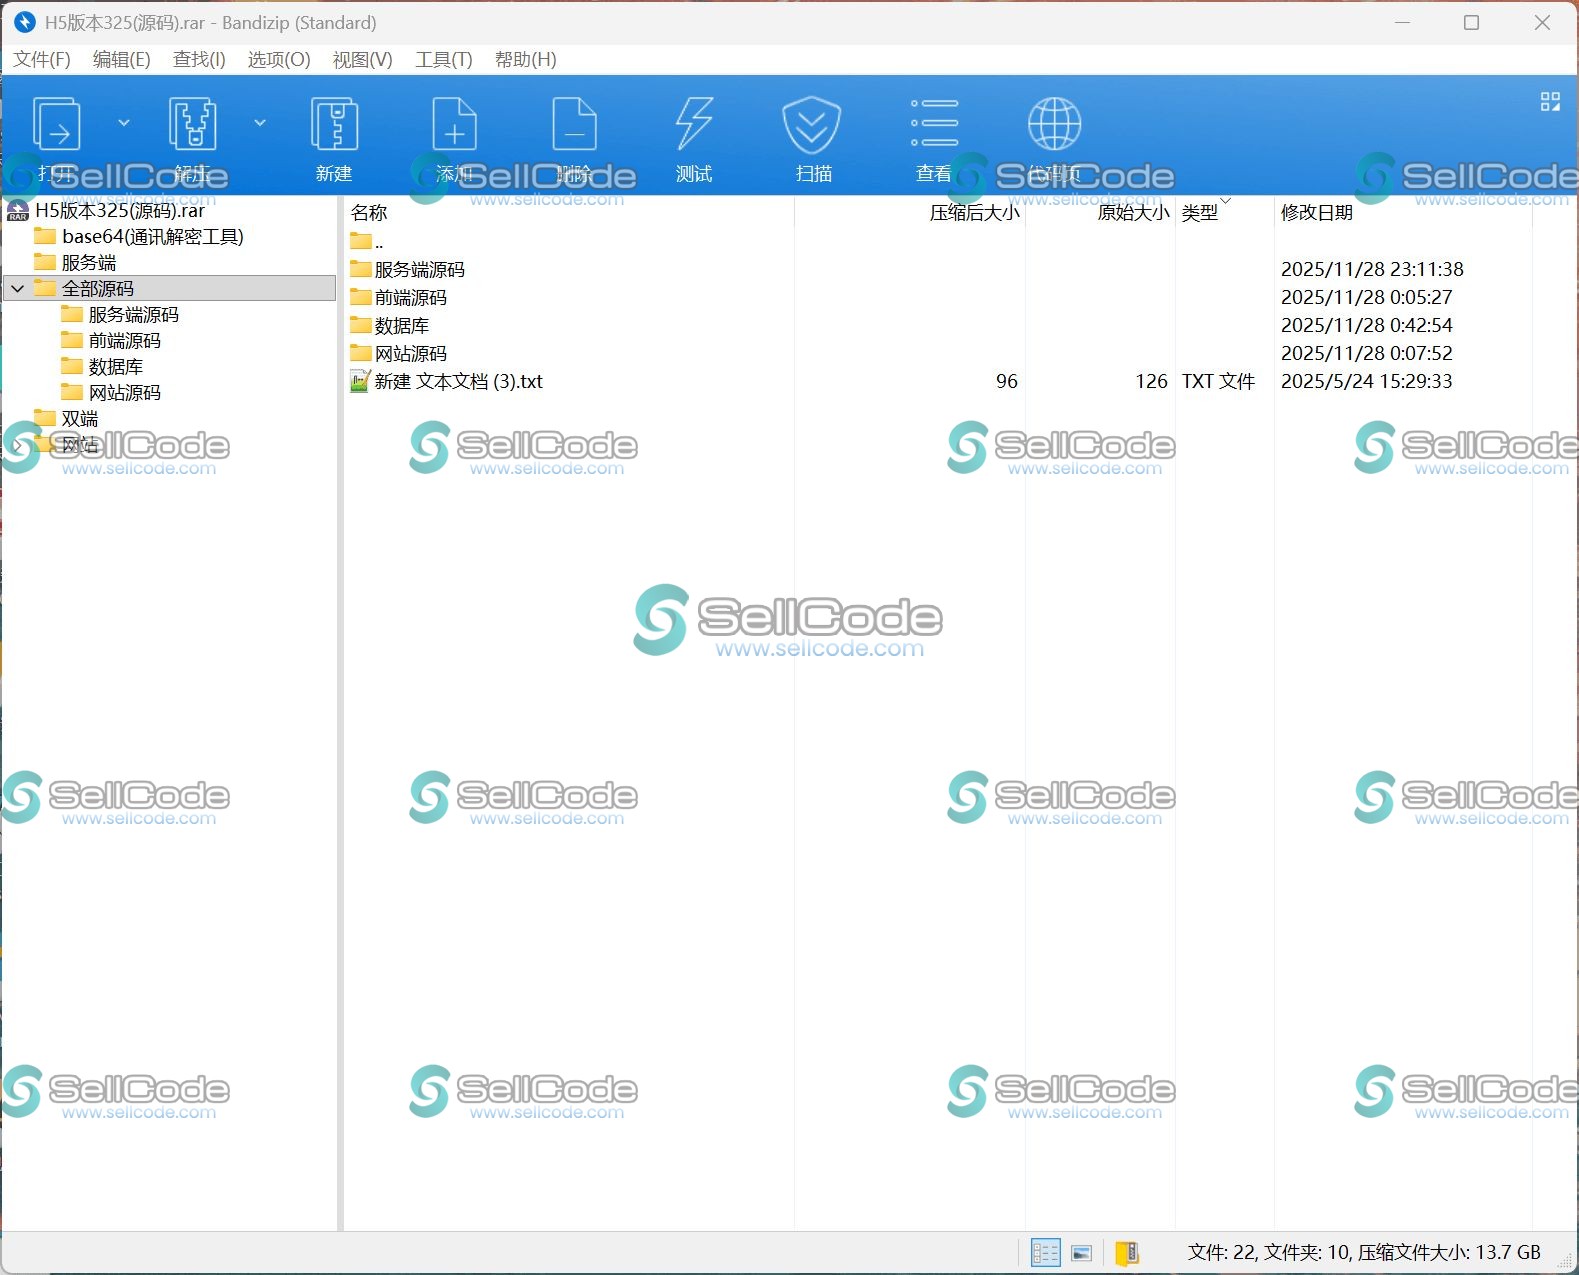Screen dimensions: 1579x1275
Task: Open dropdown arrow next to 解压
Action: (260, 123)
